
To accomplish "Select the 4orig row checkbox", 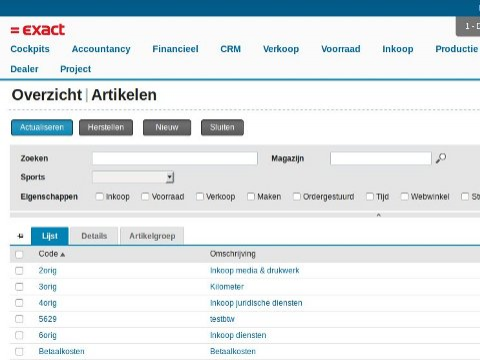I will [x=19, y=303].
